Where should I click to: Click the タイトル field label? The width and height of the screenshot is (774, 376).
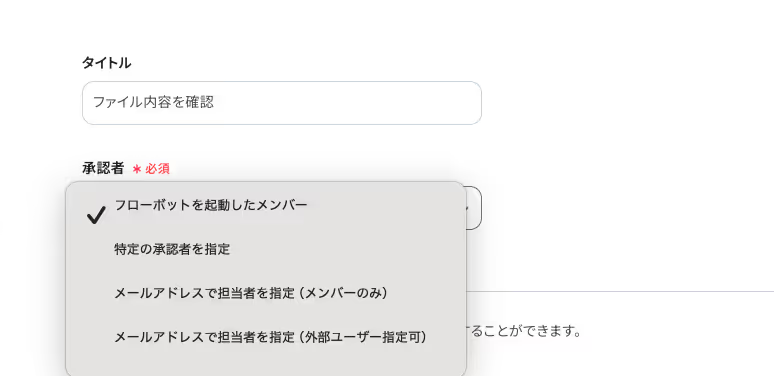106,63
